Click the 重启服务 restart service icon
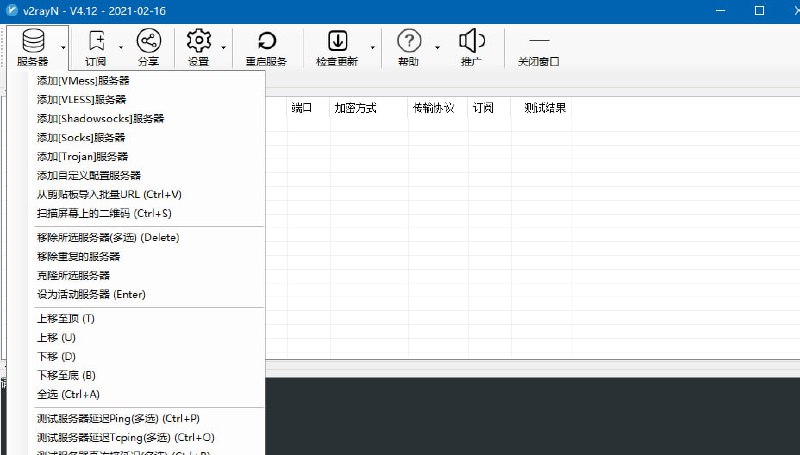 [x=266, y=41]
